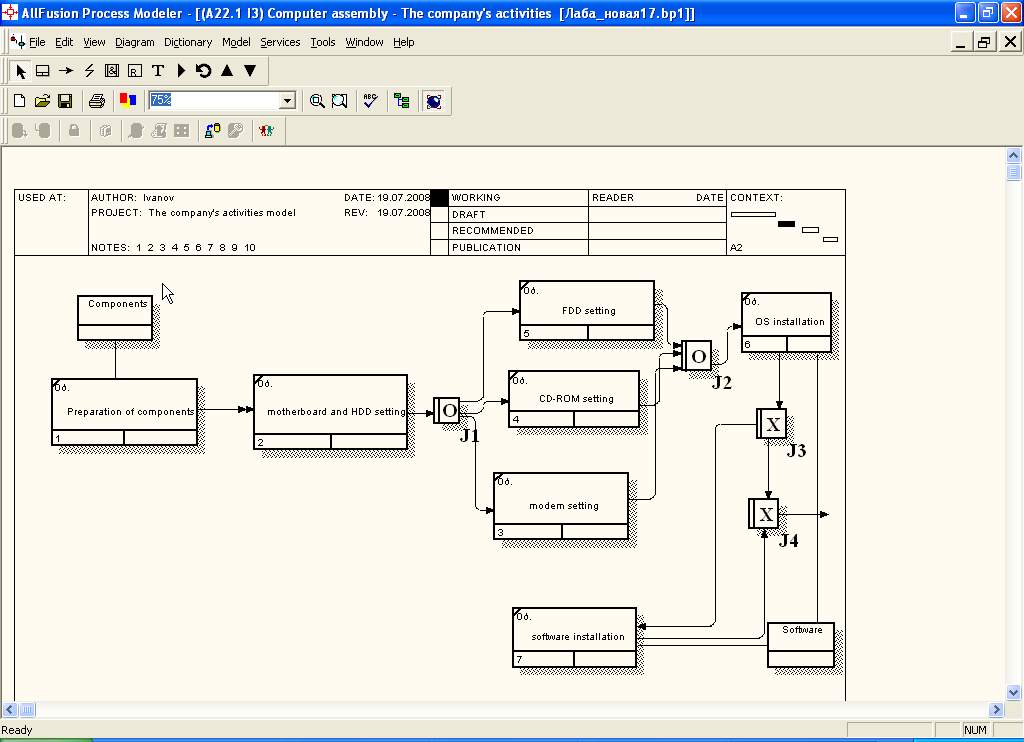Select the Activity Box tool
1024x742 pixels.
(42, 71)
